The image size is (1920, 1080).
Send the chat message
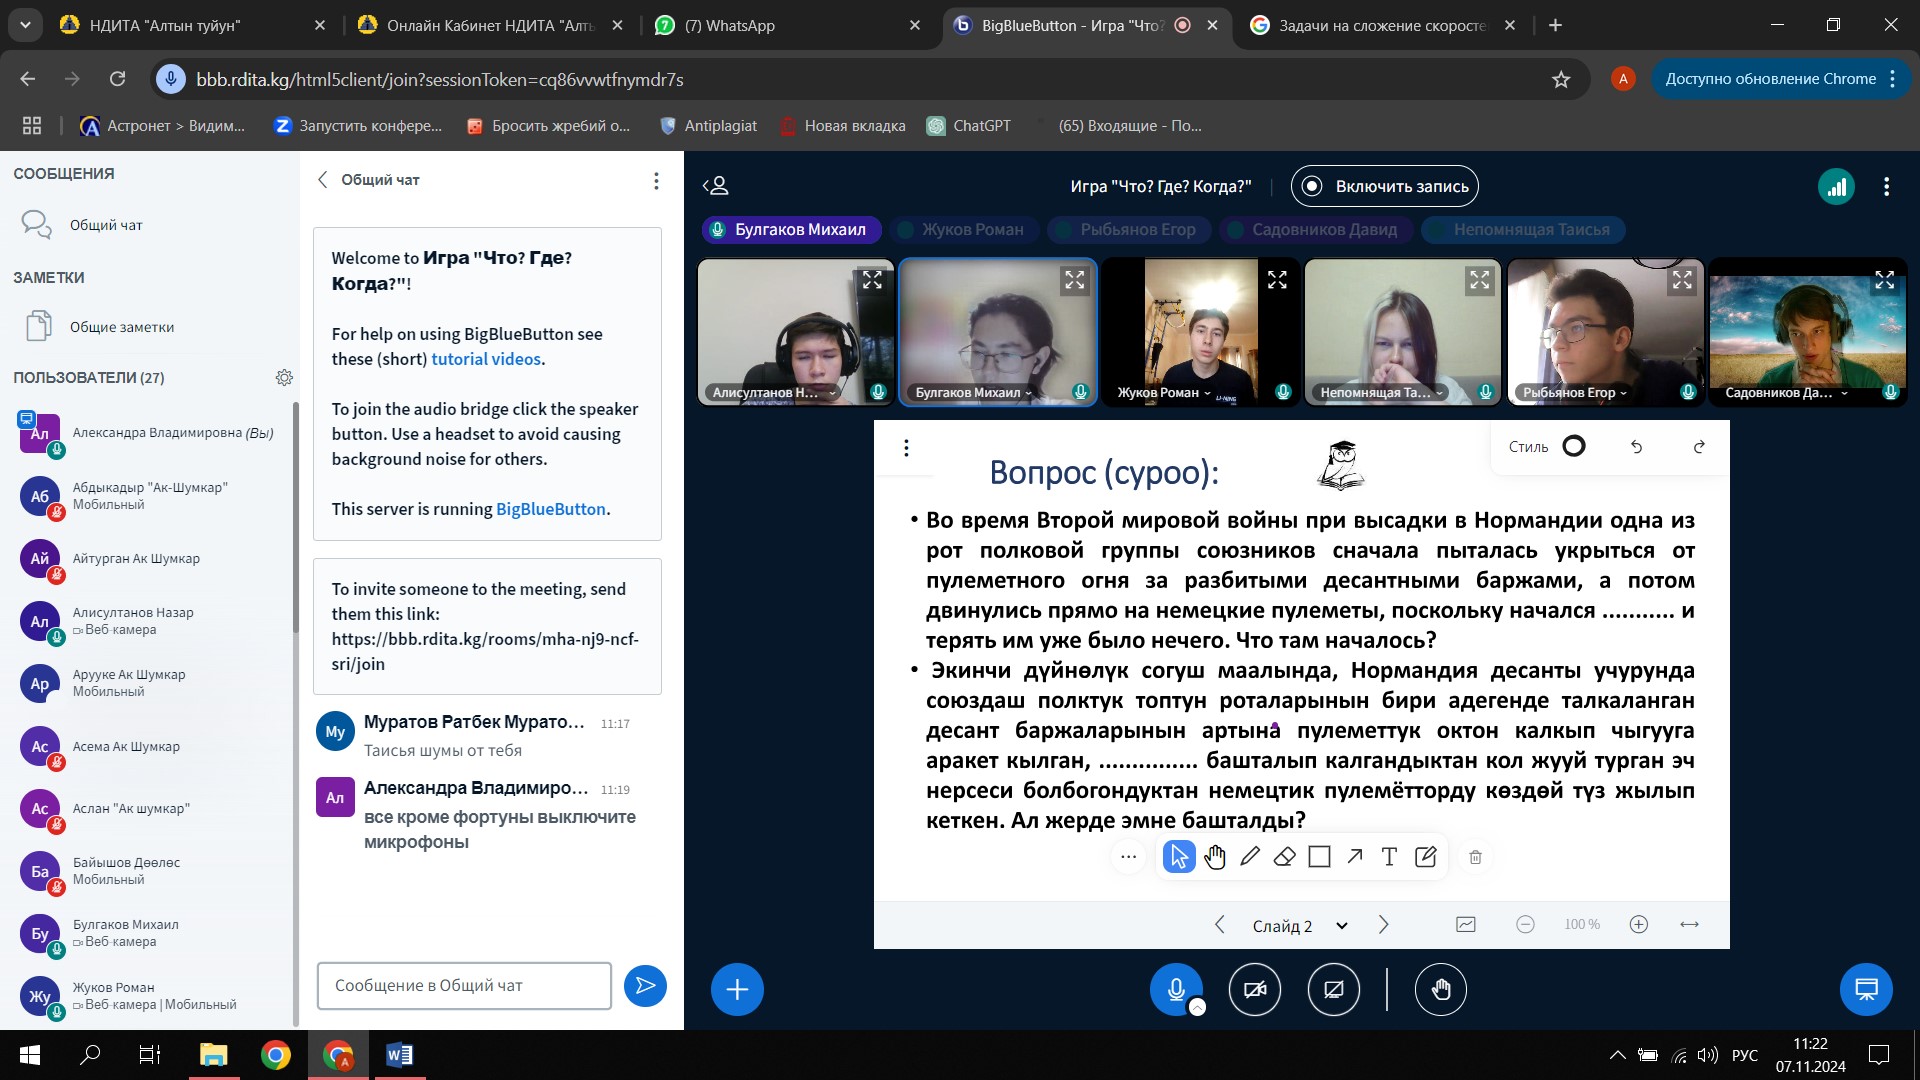(645, 986)
